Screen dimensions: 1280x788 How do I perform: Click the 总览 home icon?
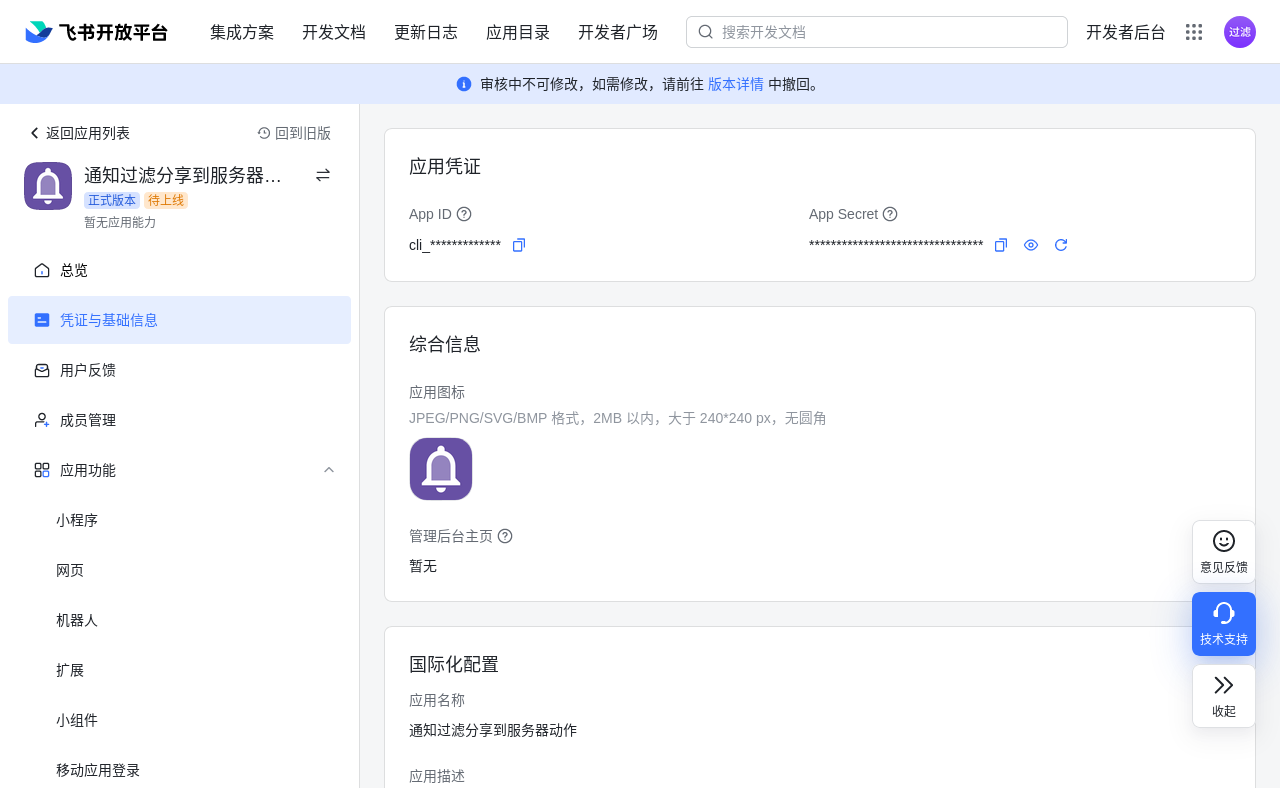tap(42, 270)
